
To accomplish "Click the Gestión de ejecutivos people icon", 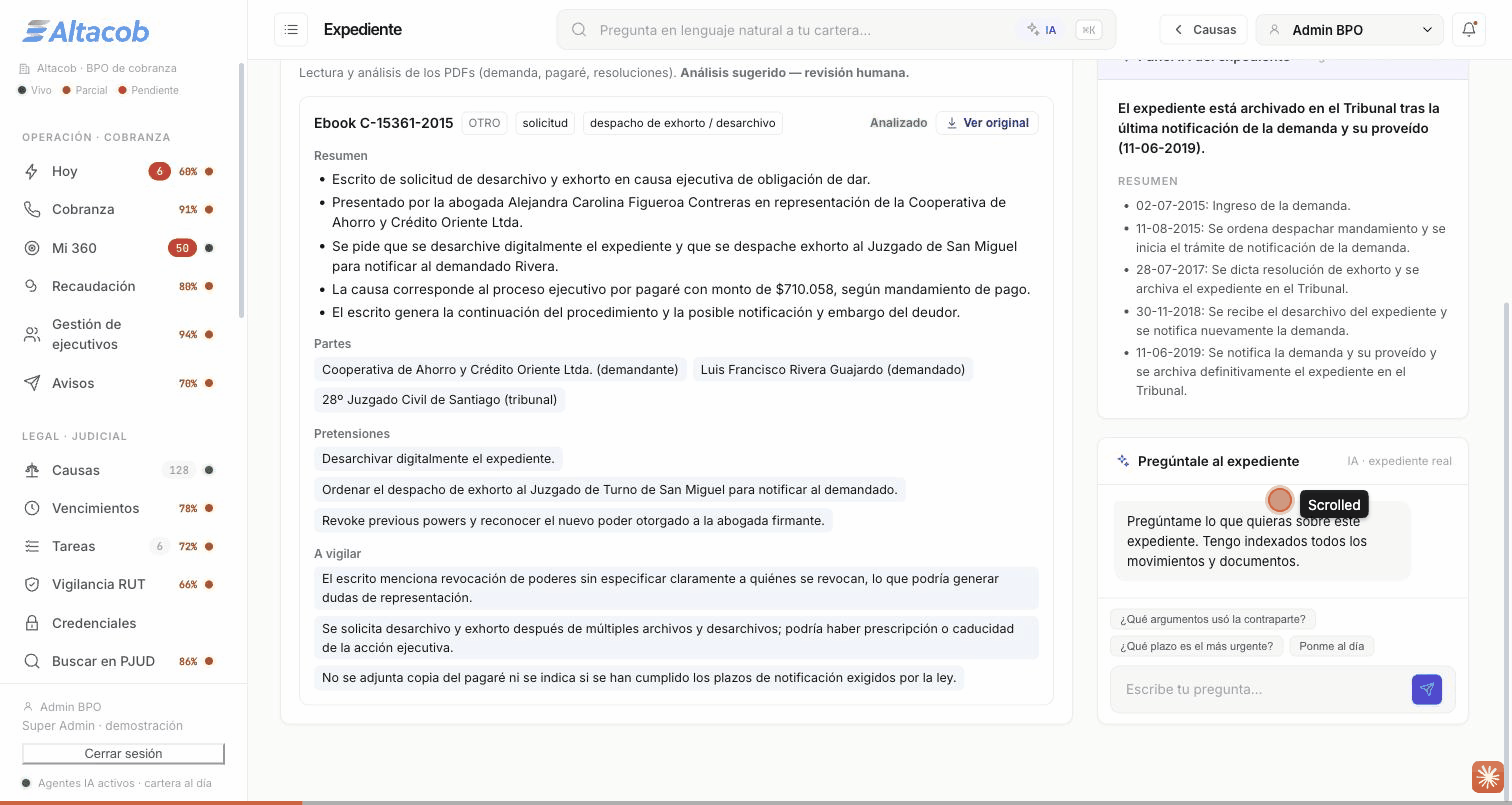I will coord(32,334).
